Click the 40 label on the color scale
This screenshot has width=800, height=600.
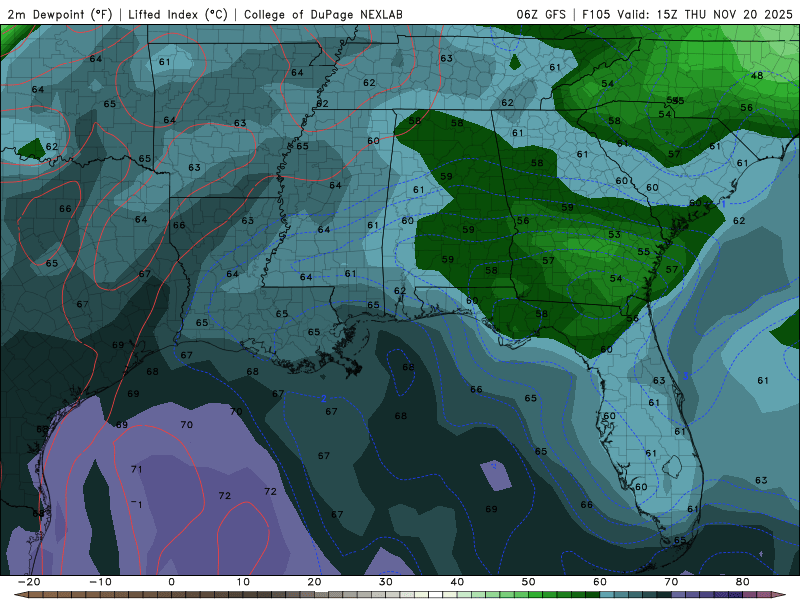457,582
